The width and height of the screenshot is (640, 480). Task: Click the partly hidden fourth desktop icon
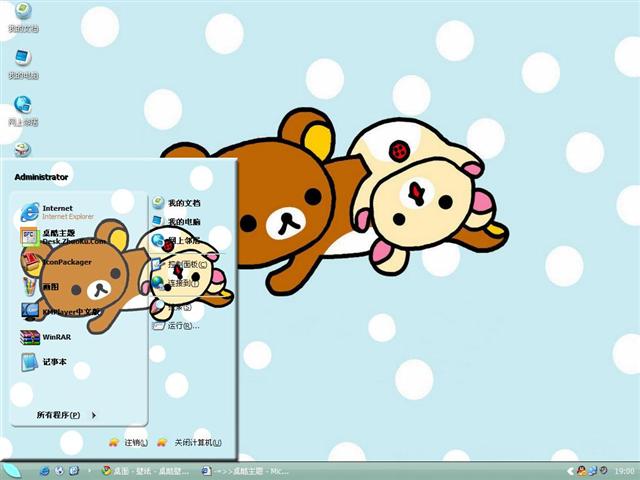pos(23,149)
